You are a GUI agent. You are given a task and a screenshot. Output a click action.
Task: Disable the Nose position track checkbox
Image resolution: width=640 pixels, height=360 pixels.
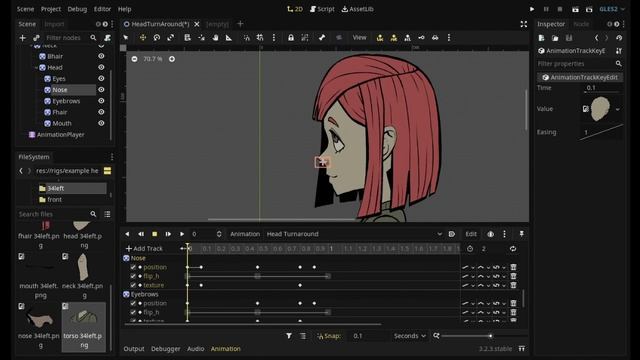[133, 267]
